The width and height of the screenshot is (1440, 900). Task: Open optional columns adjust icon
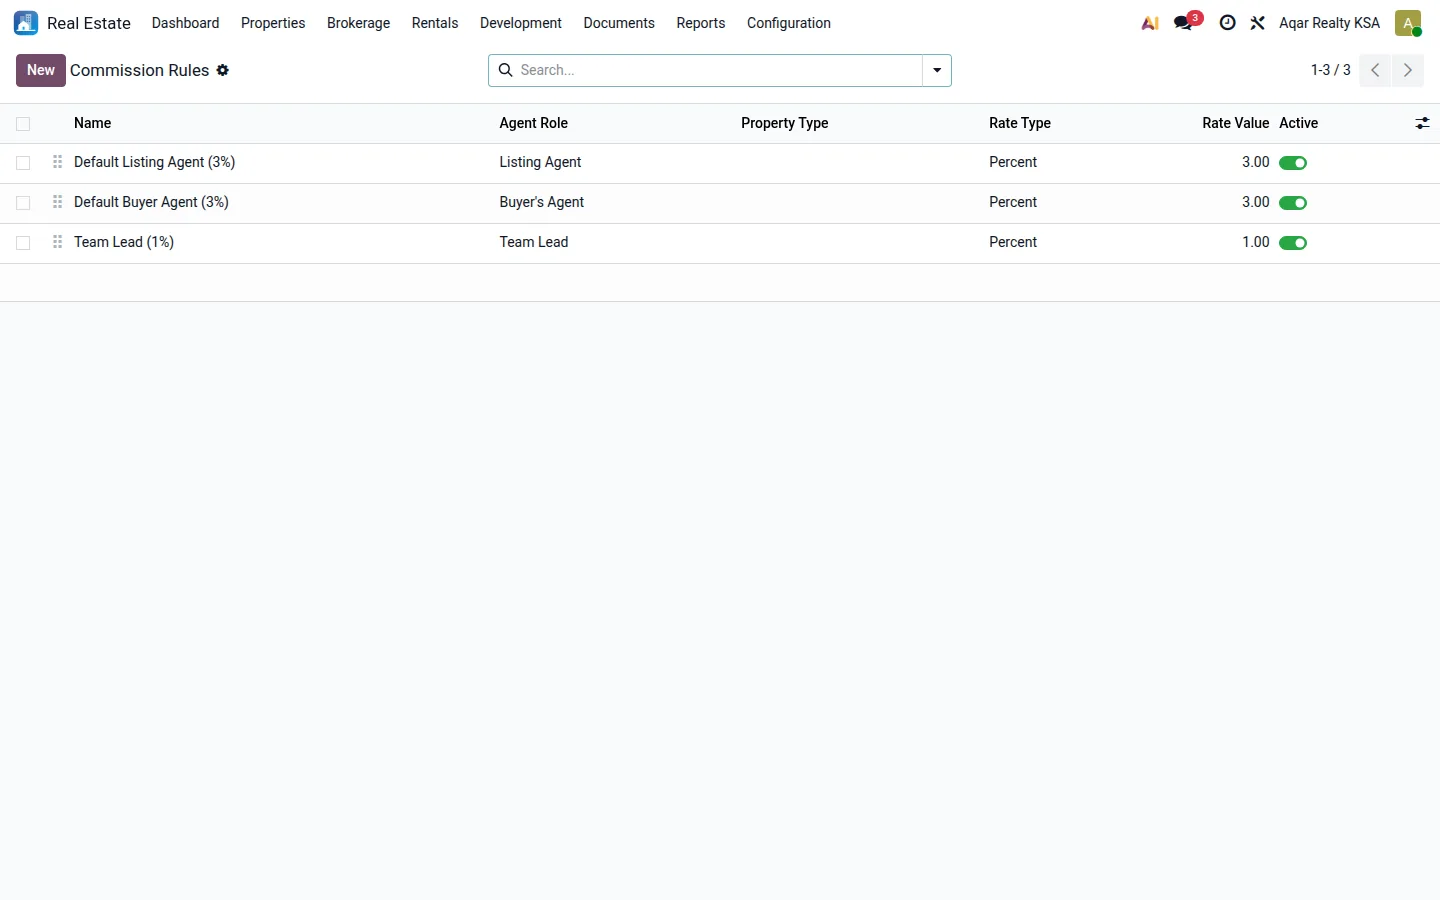1422,123
